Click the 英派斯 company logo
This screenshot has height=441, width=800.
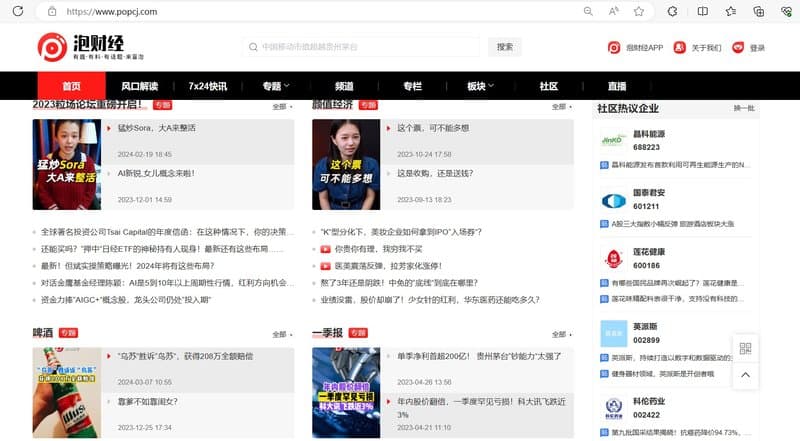tap(613, 333)
